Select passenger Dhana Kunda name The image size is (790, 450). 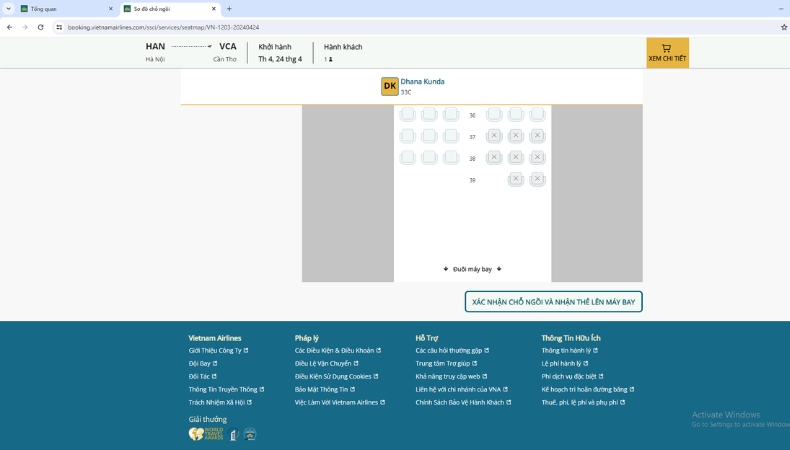click(x=422, y=82)
